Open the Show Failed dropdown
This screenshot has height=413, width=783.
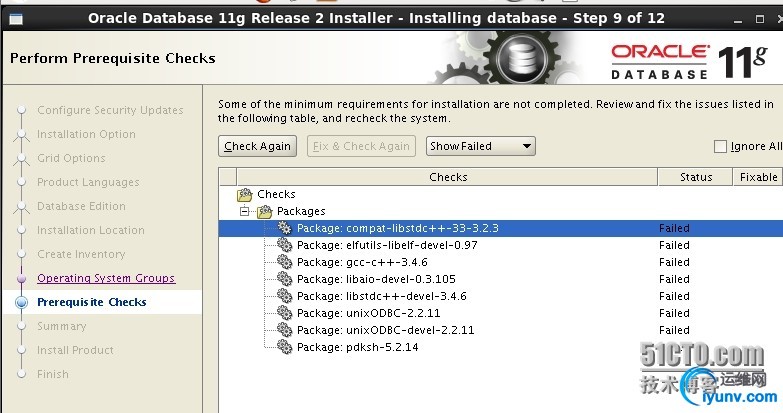480,146
